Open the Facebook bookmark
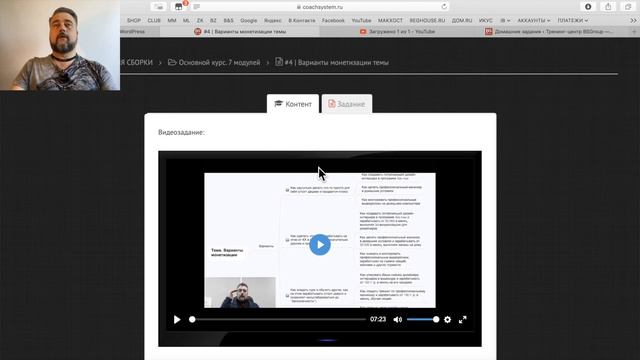The height and width of the screenshot is (360, 640). point(333,20)
